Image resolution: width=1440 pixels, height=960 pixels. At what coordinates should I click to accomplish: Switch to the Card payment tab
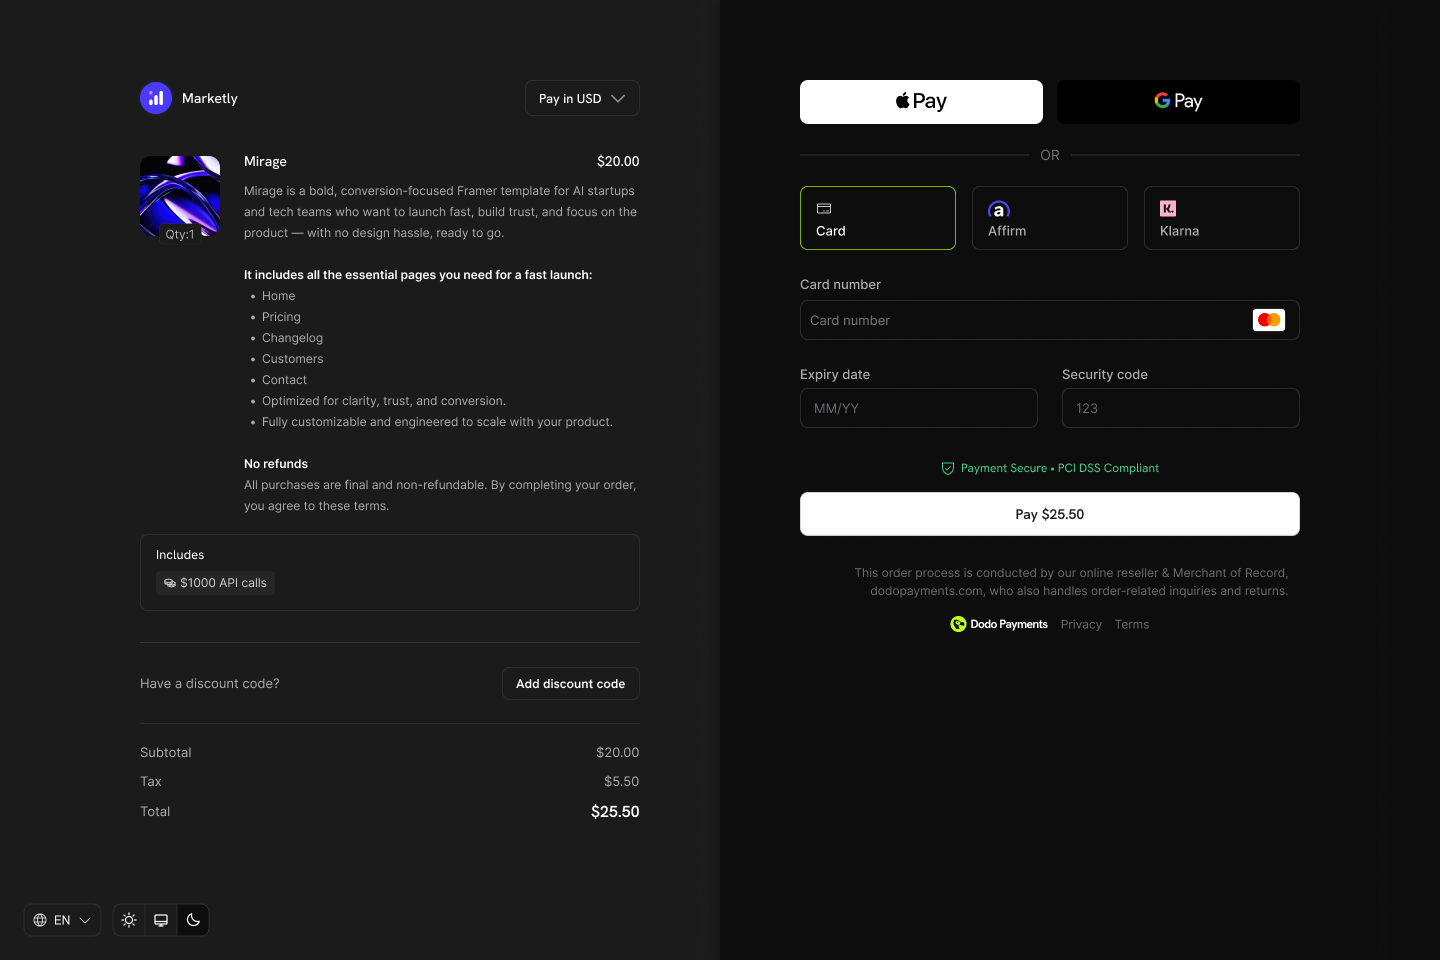click(877, 218)
